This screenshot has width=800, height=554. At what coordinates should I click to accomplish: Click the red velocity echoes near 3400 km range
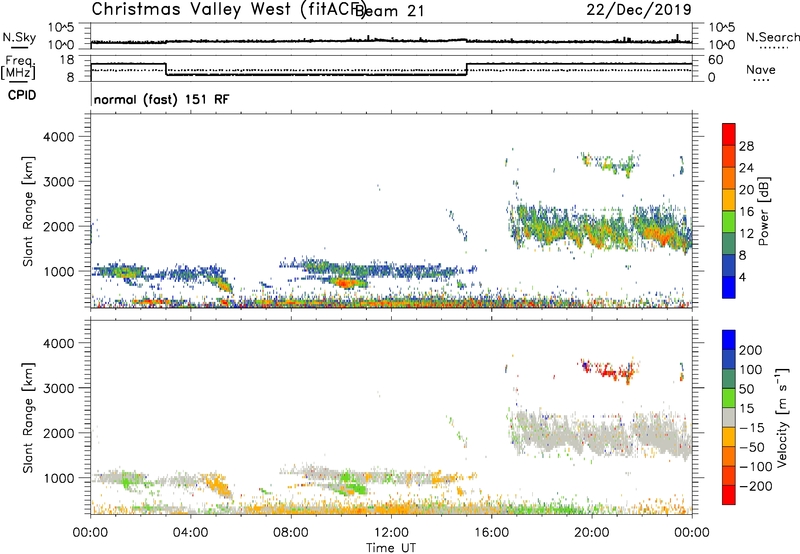[x=608, y=369]
